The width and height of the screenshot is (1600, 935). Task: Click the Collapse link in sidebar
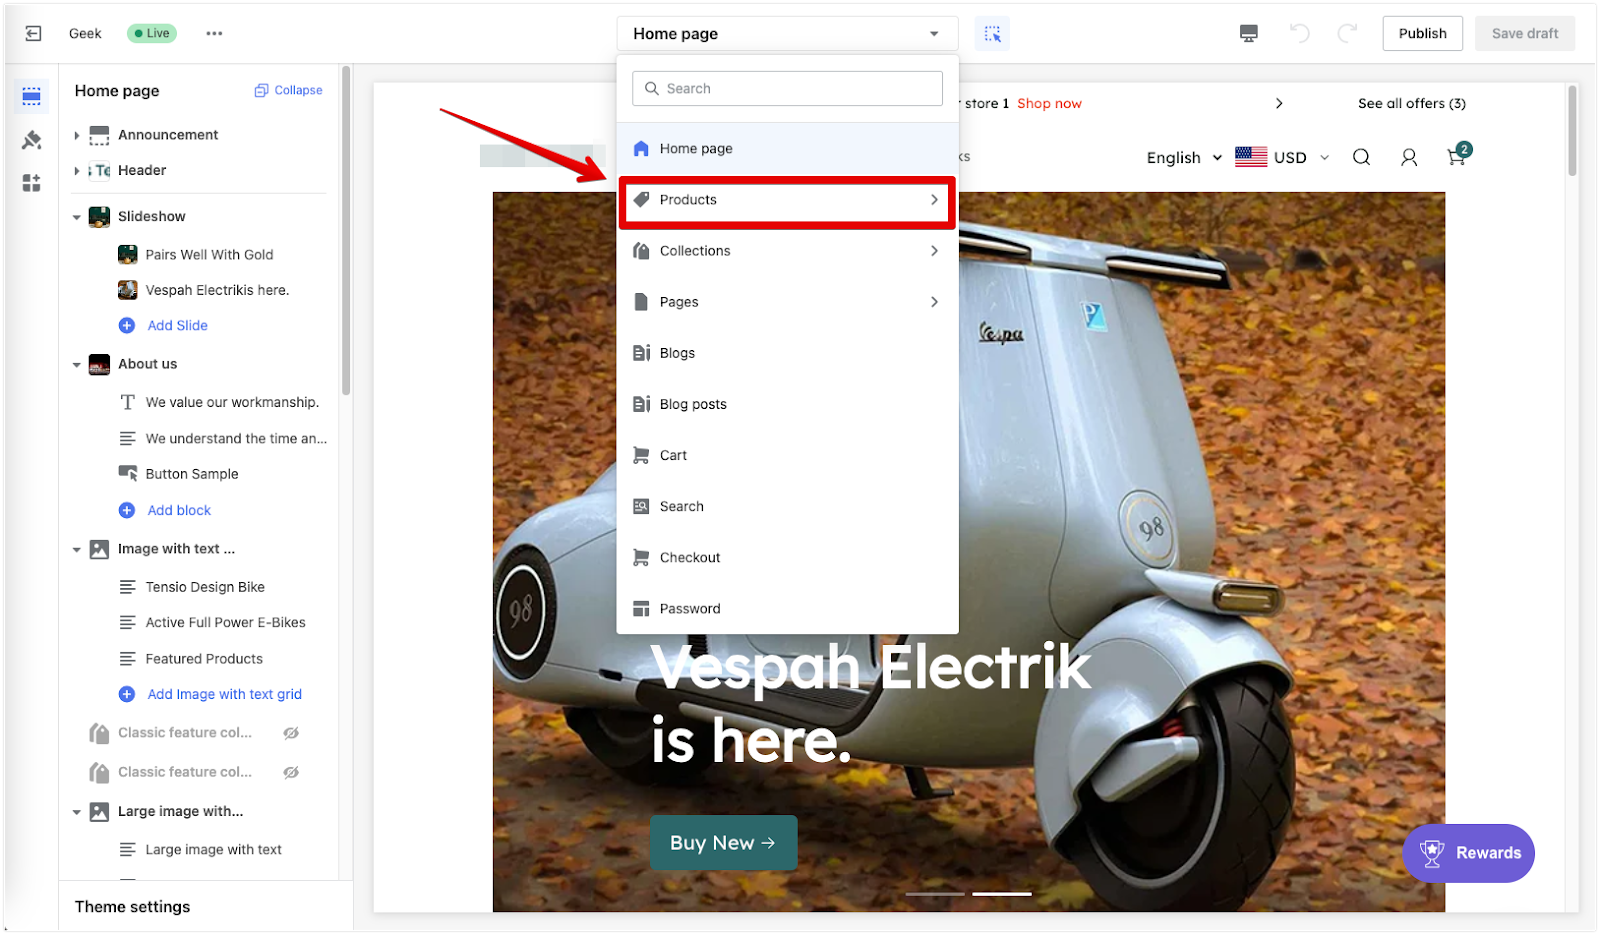click(x=289, y=90)
